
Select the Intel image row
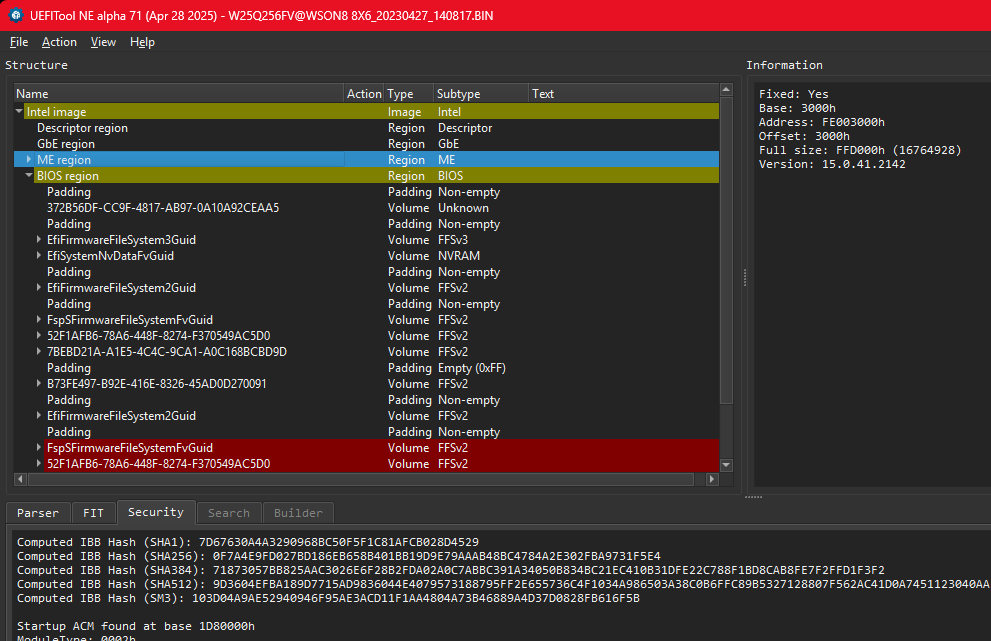[367, 112]
